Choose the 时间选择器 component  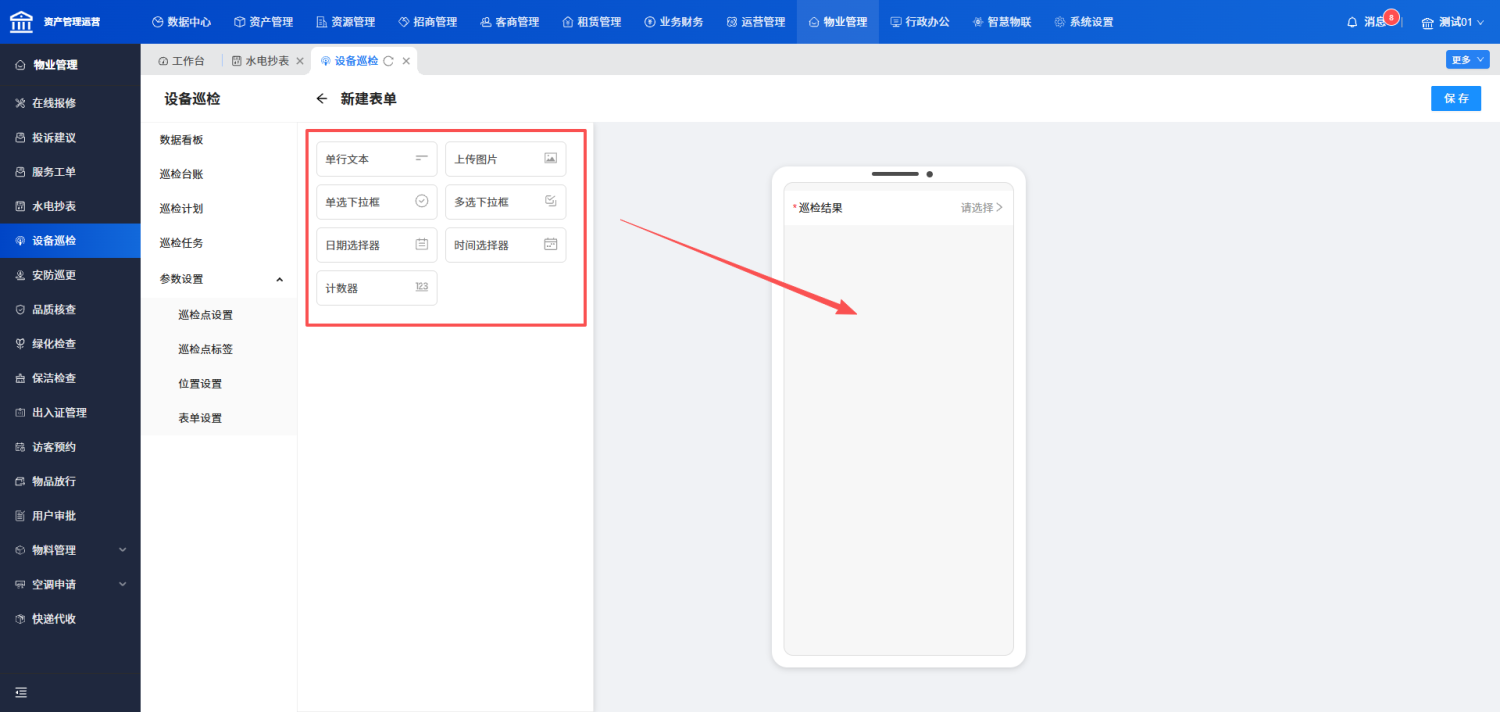pos(505,245)
